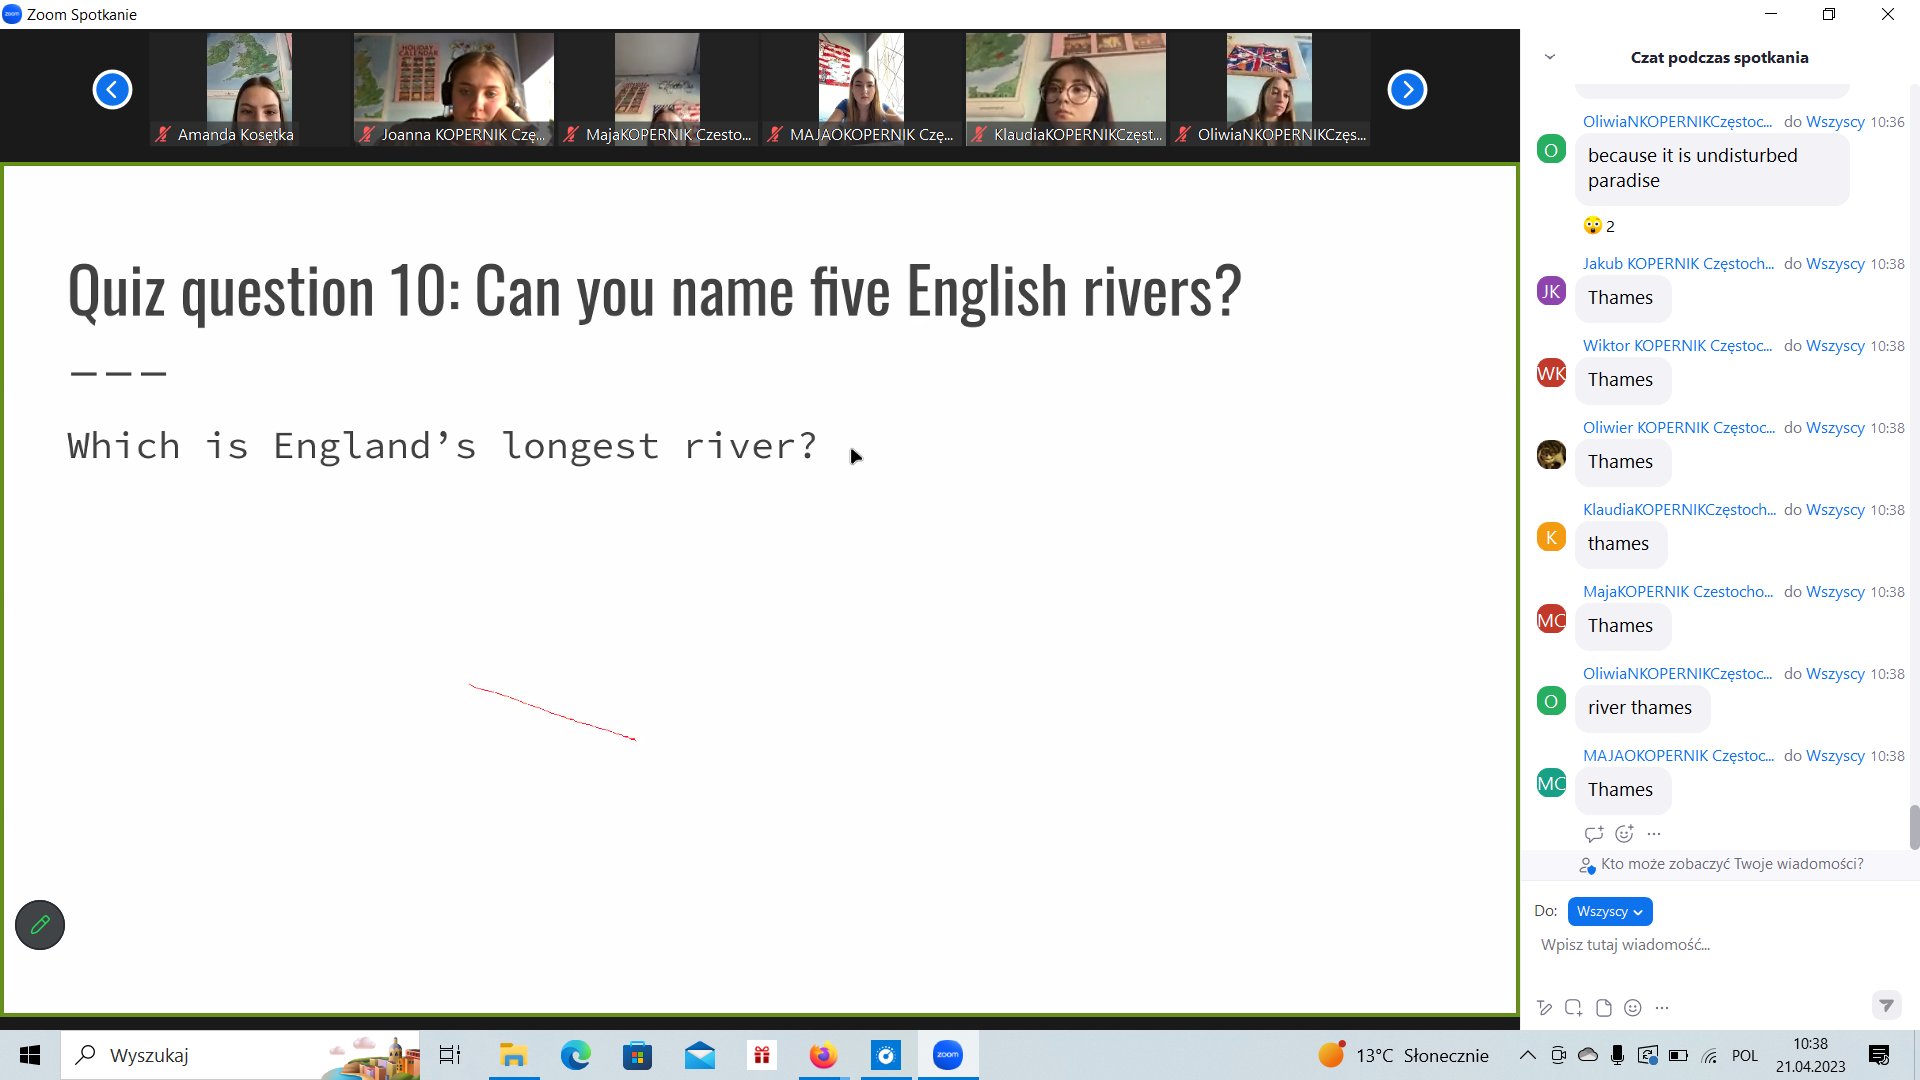Open more chat composer options

click(1662, 1008)
